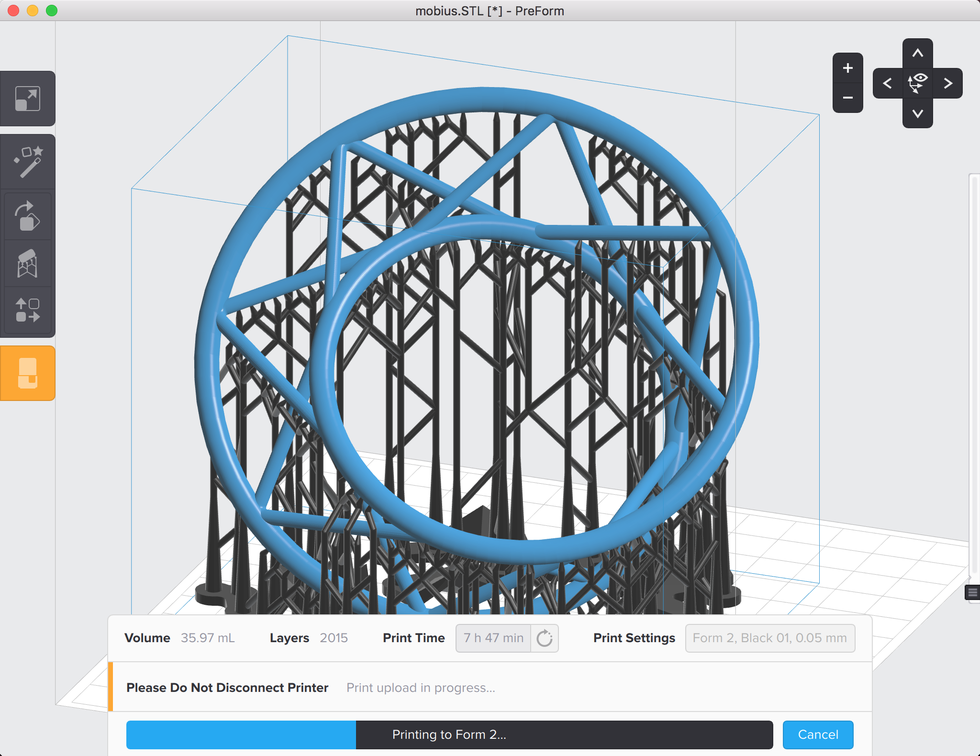The width and height of the screenshot is (980, 756).
Task: Select the Layout tool
Action: point(27,311)
